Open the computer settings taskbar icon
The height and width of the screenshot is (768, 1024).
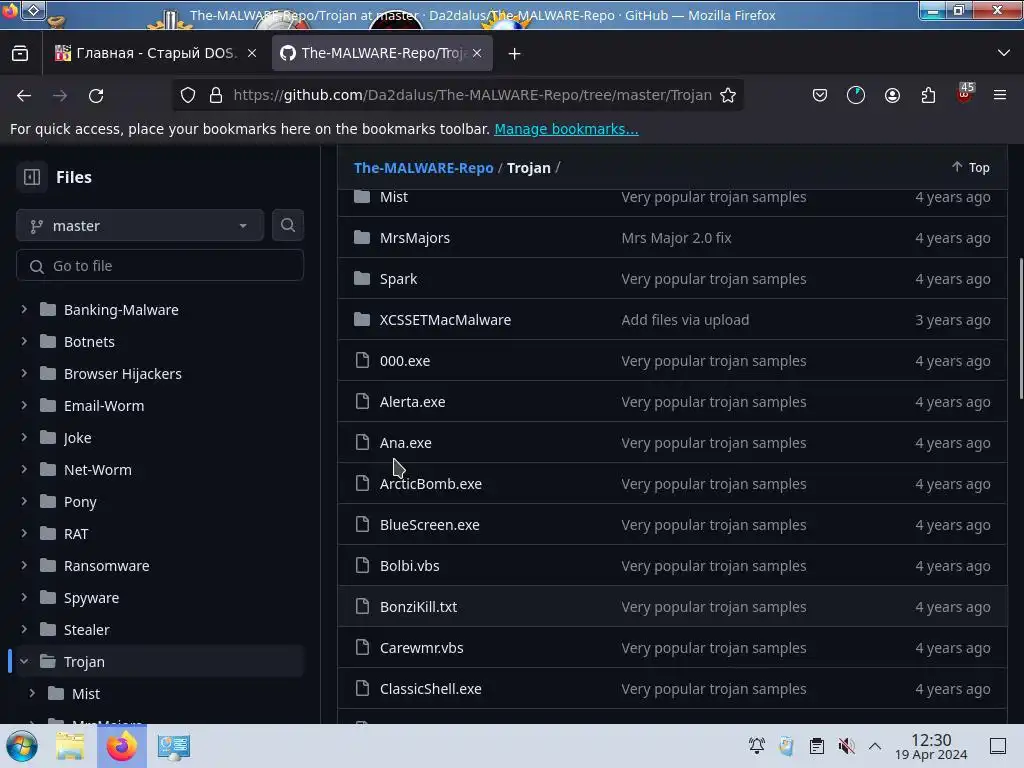pos(174,746)
